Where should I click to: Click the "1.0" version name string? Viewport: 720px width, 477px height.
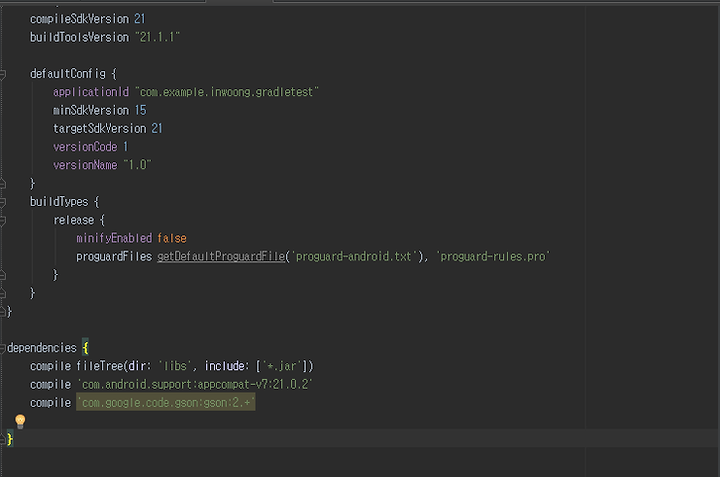pos(137,165)
